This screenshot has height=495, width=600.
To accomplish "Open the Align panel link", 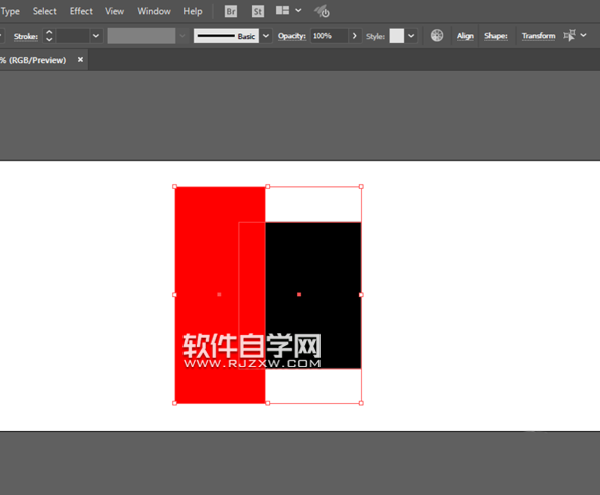I will coord(465,36).
